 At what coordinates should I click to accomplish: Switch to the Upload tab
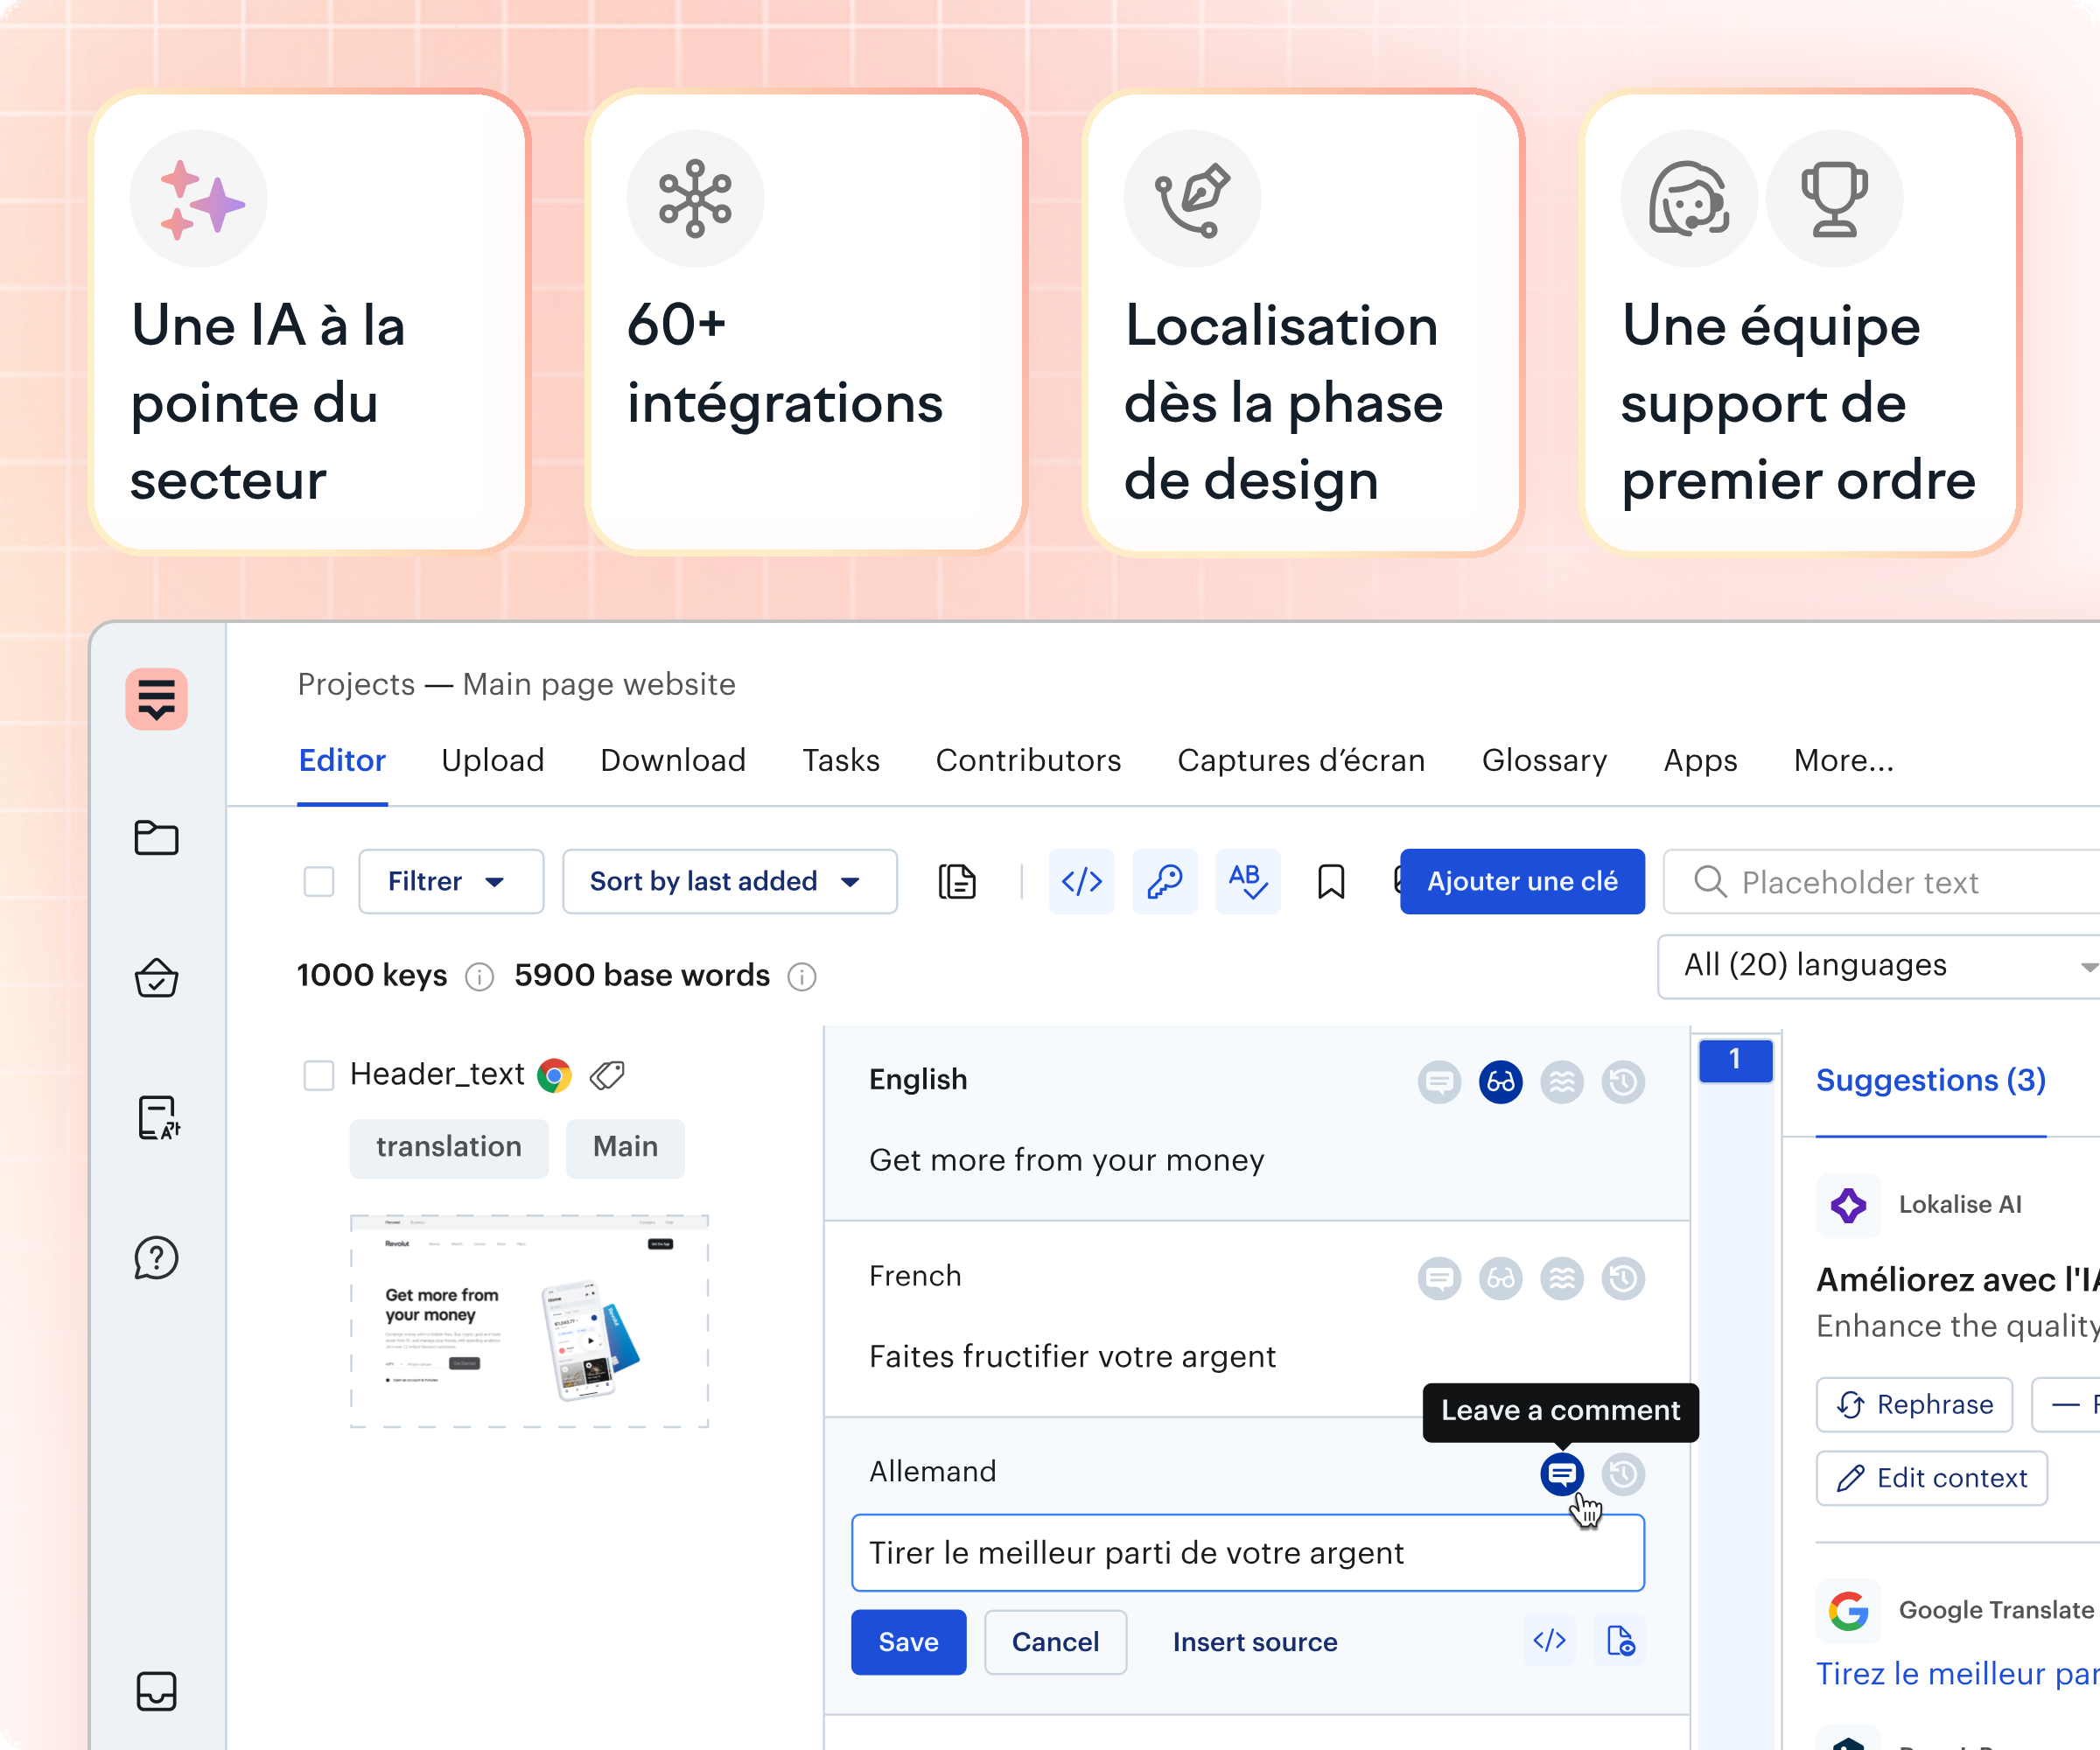[492, 760]
